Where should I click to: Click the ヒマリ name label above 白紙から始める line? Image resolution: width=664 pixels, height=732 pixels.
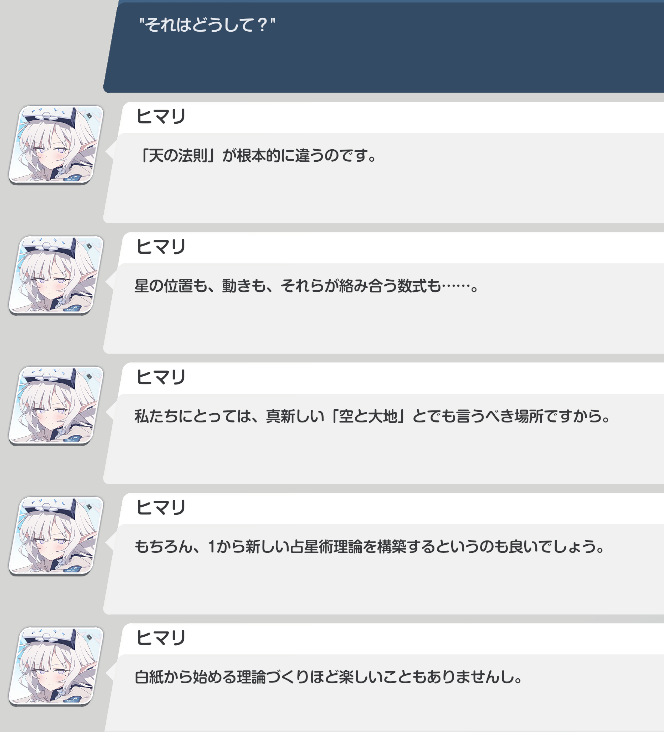click(x=161, y=638)
